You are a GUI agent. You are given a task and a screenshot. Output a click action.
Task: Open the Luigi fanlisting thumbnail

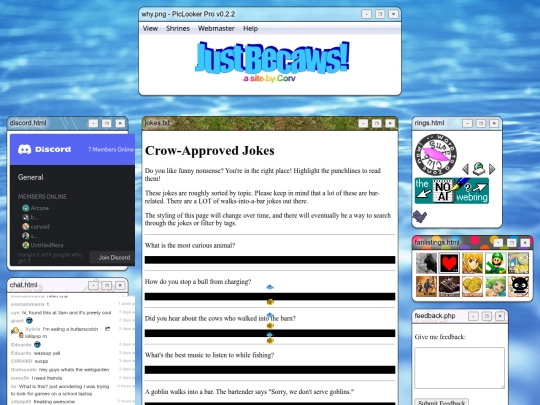(495, 263)
